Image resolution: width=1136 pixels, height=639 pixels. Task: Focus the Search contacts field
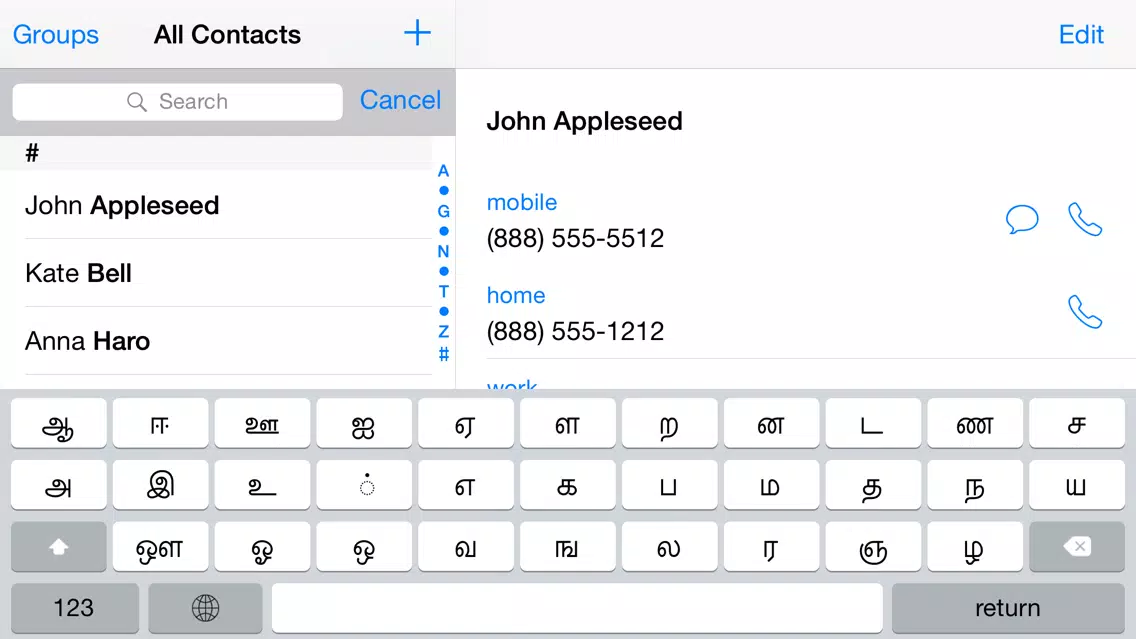pos(178,101)
